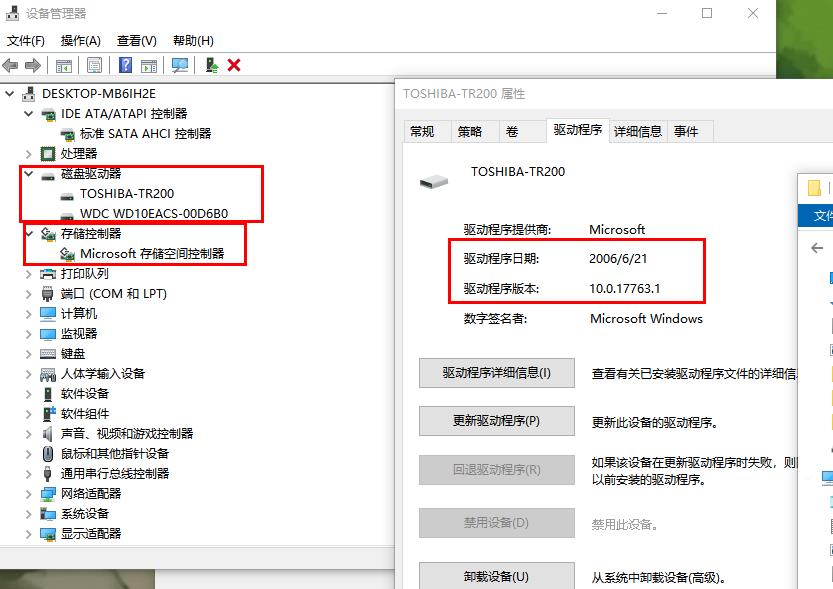This screenshot has height=589, width=833.
Task: Click the network adapter category icon
Action: [48, 494]
